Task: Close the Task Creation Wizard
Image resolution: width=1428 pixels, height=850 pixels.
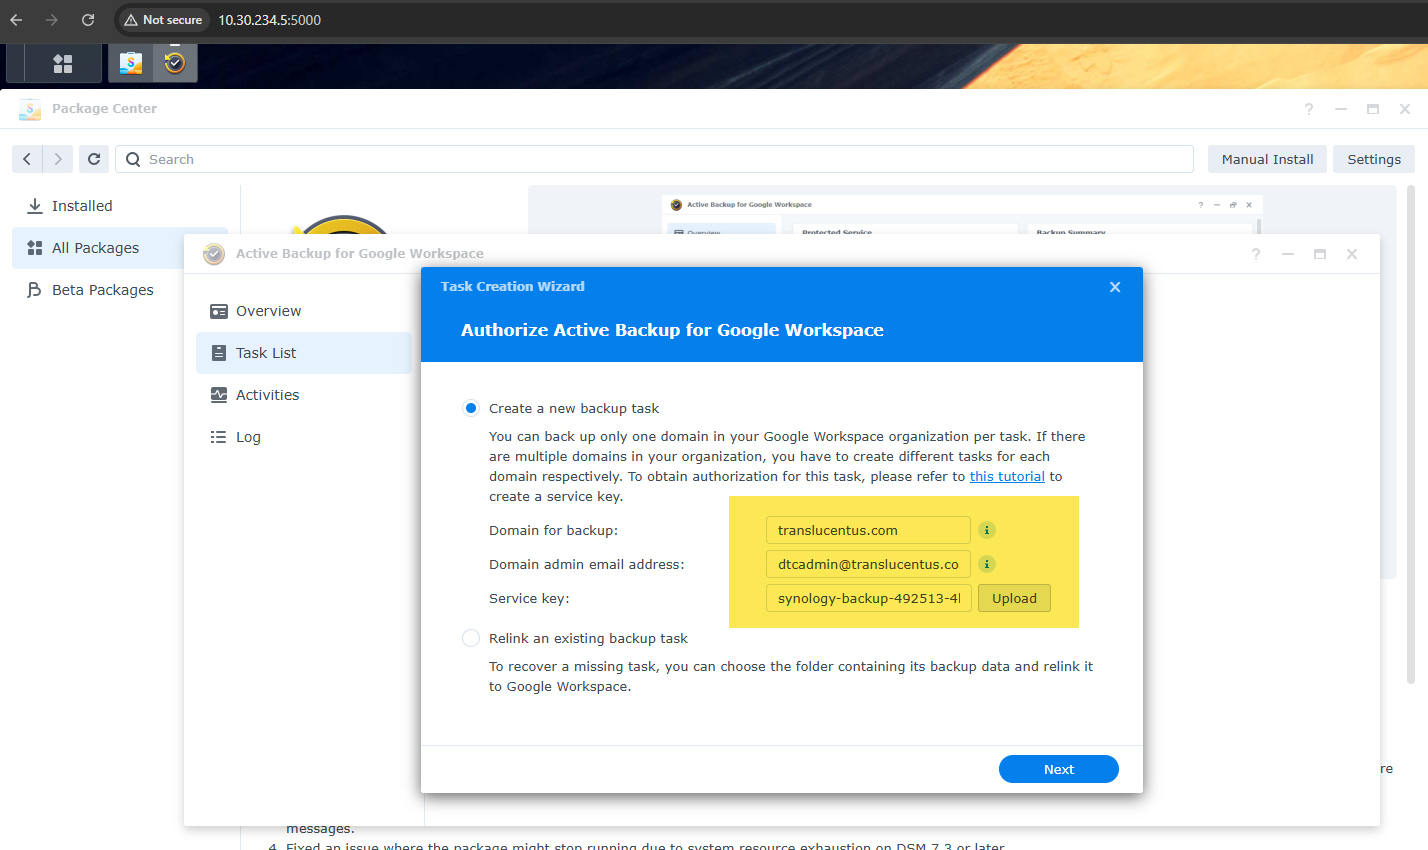Action: point(1115,287)
